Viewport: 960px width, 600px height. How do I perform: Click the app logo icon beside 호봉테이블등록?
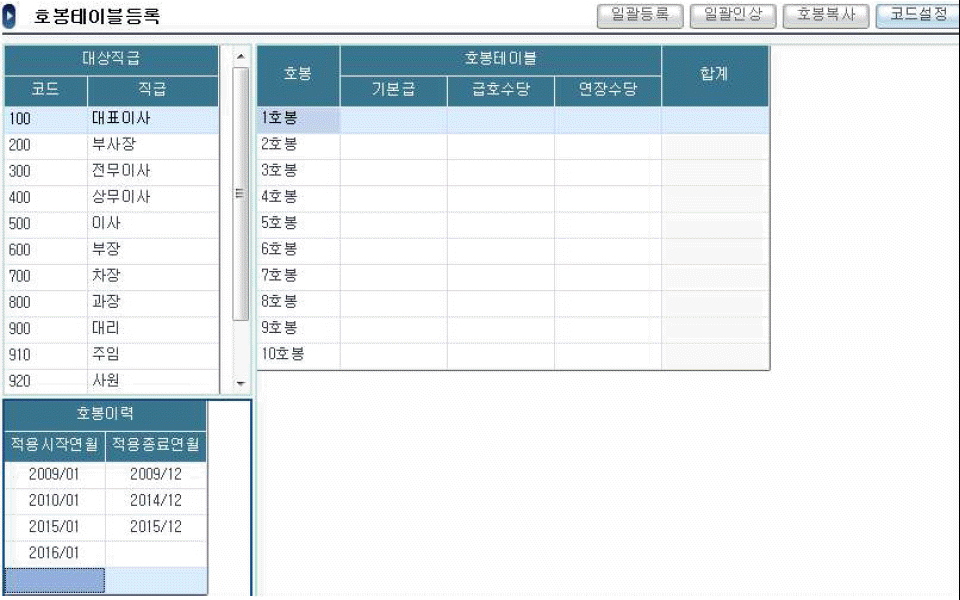[11, 17]
